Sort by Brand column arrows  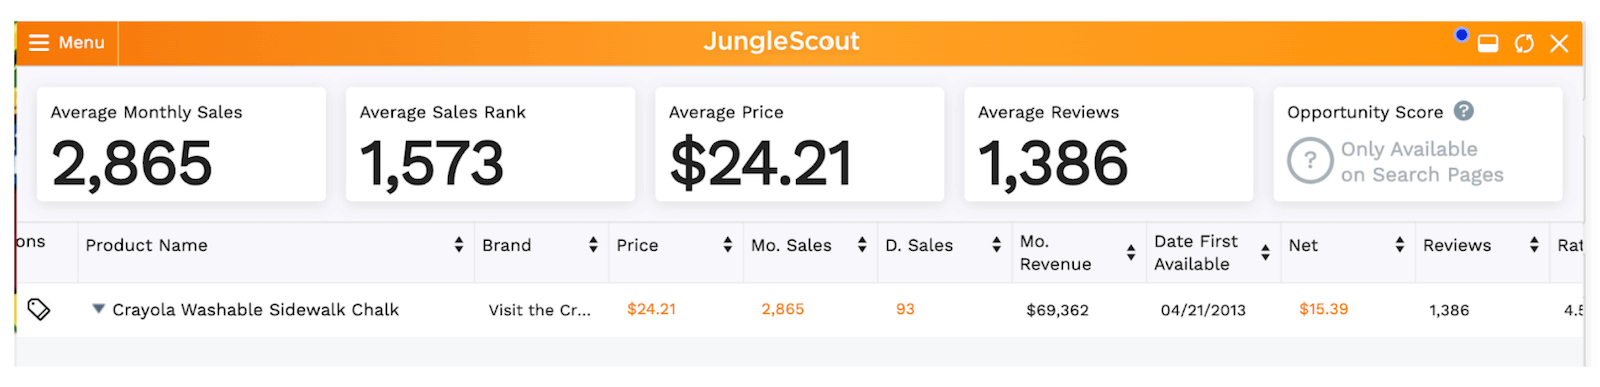point(593,245)
